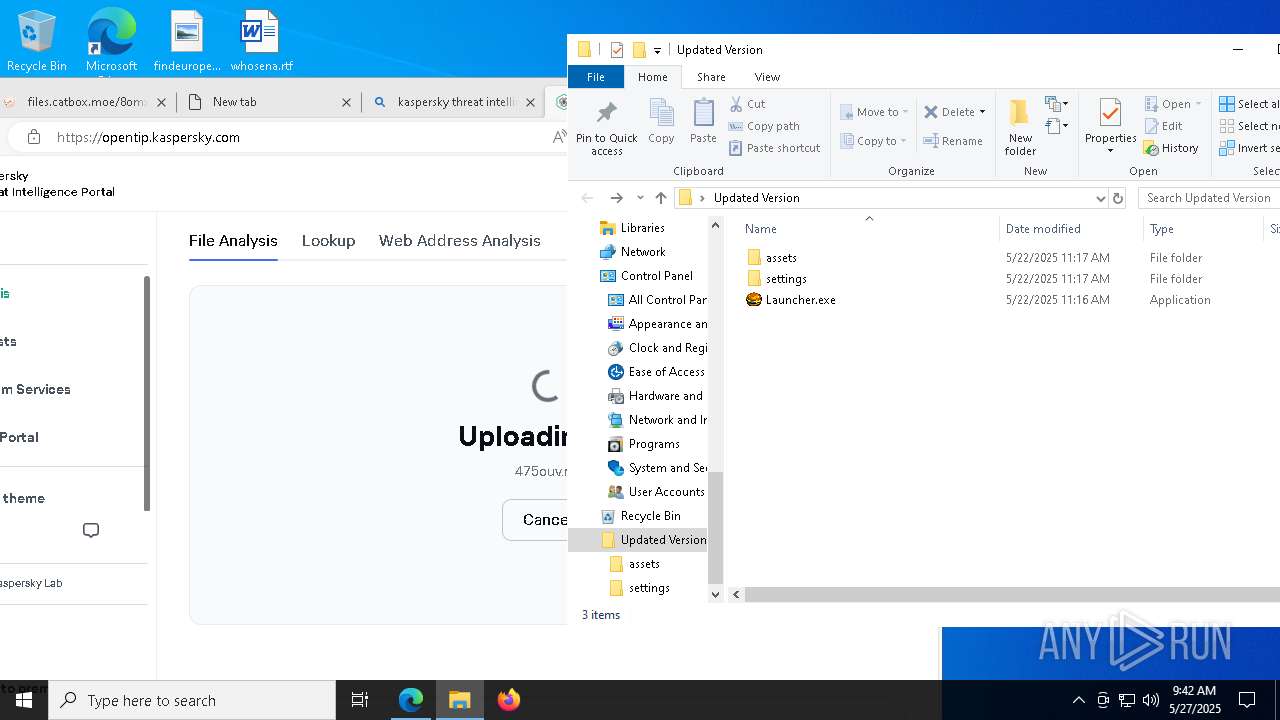
Task: Click Type here to search box
Action: pos(192,700)
